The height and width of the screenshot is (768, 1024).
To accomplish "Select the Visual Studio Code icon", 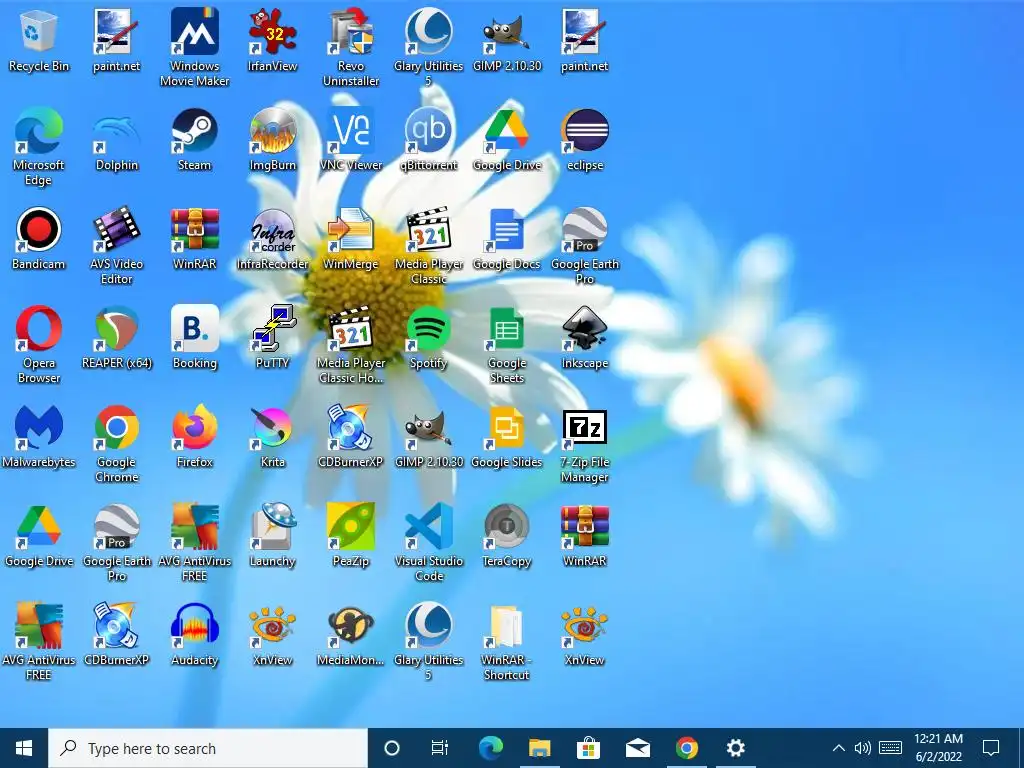I will (428, 543).
